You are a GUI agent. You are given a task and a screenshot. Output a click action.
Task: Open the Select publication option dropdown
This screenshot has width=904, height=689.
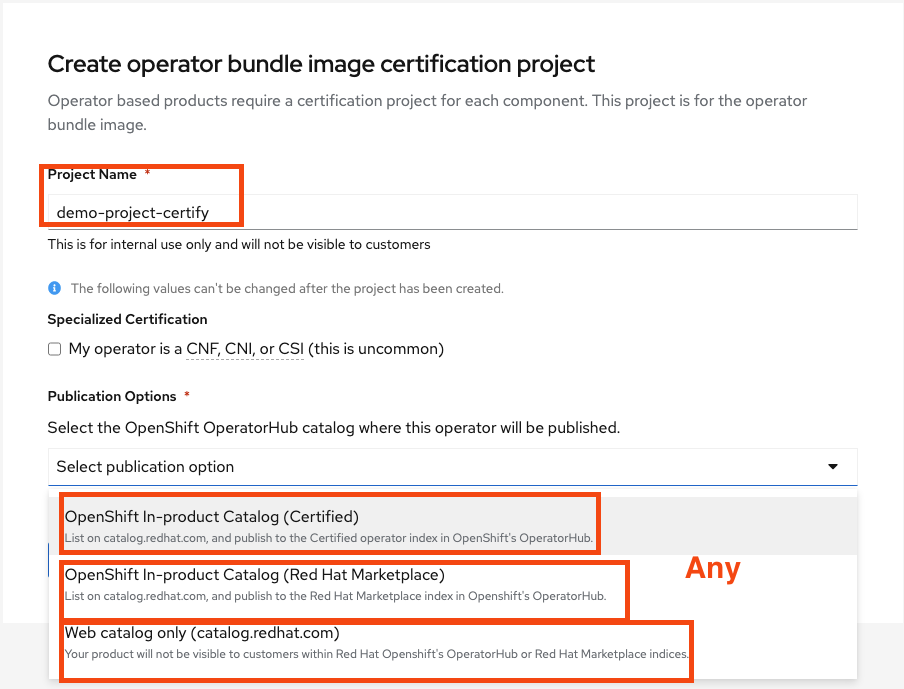[x=453, y=466]
